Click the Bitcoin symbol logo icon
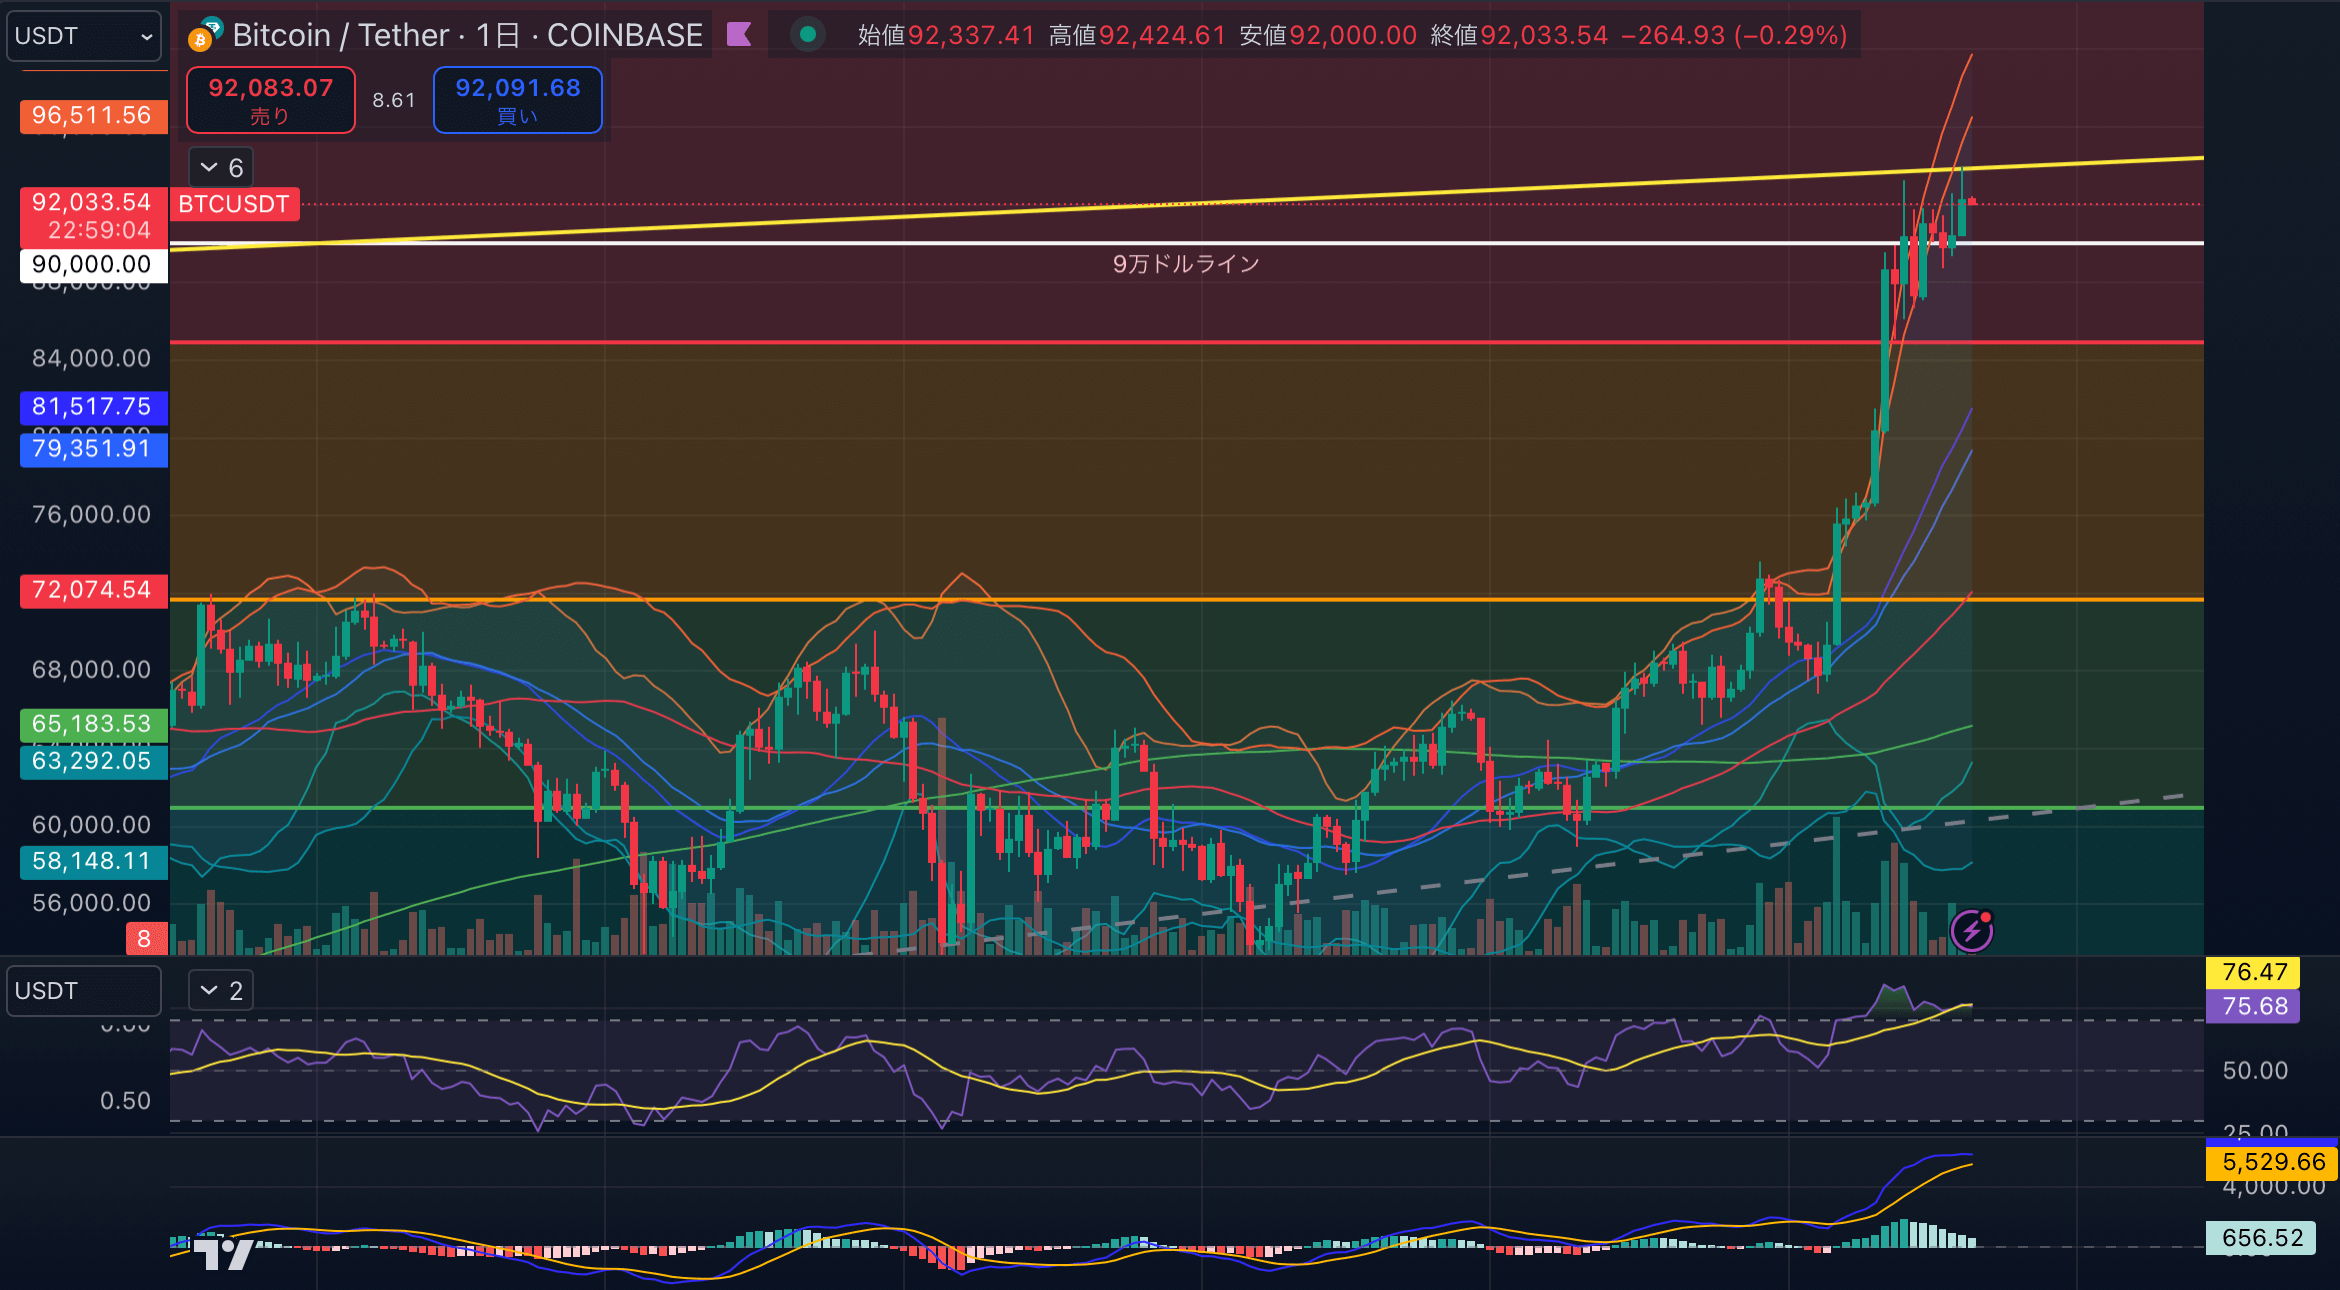The image size is (2340, 1290). pyautogui.click(x=204, y=35)
